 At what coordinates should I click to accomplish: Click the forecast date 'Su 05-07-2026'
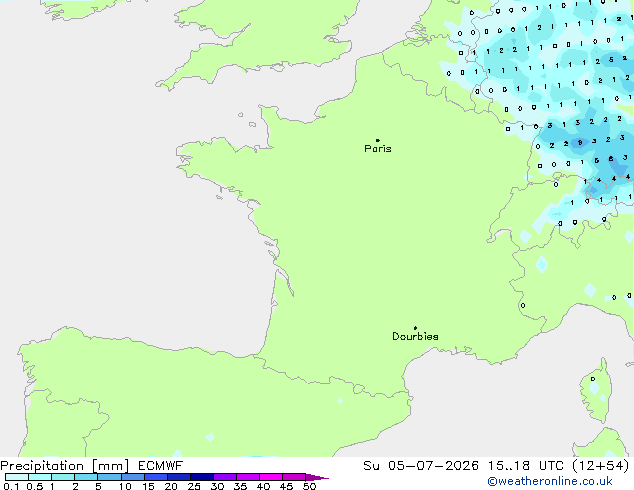click(421, 466)
